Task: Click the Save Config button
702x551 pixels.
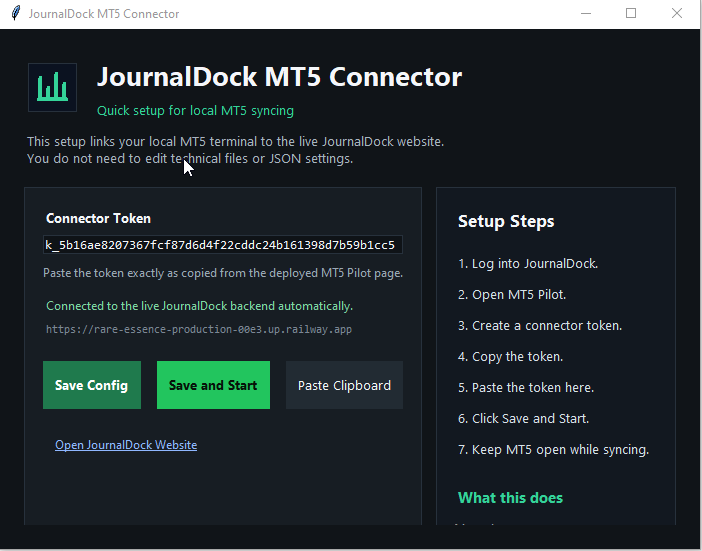Action: [92, 385]
